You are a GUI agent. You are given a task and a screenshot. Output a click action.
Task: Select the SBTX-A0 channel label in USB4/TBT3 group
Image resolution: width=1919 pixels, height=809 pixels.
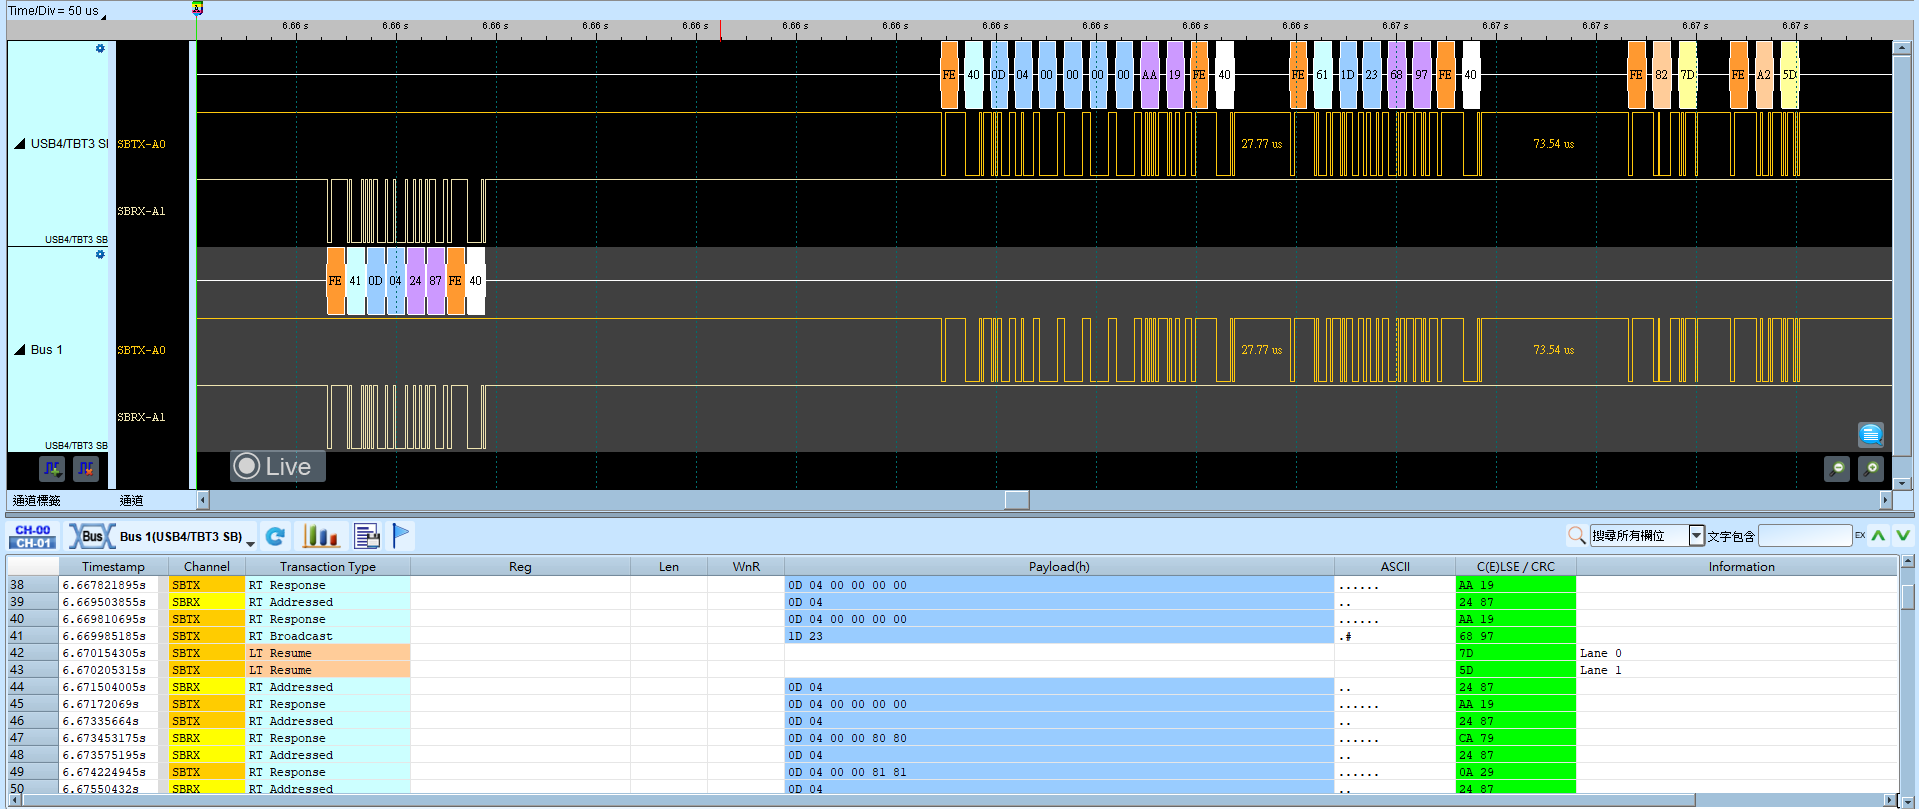click(x=142, y=144)
